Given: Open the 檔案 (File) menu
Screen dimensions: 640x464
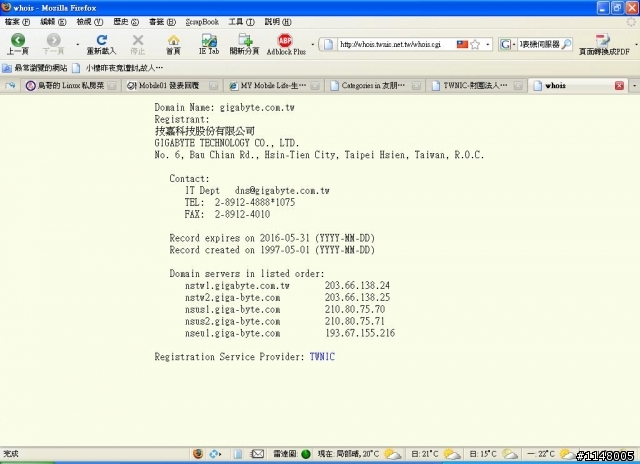Looking at the screenshot, I should [x=18, y=22].
